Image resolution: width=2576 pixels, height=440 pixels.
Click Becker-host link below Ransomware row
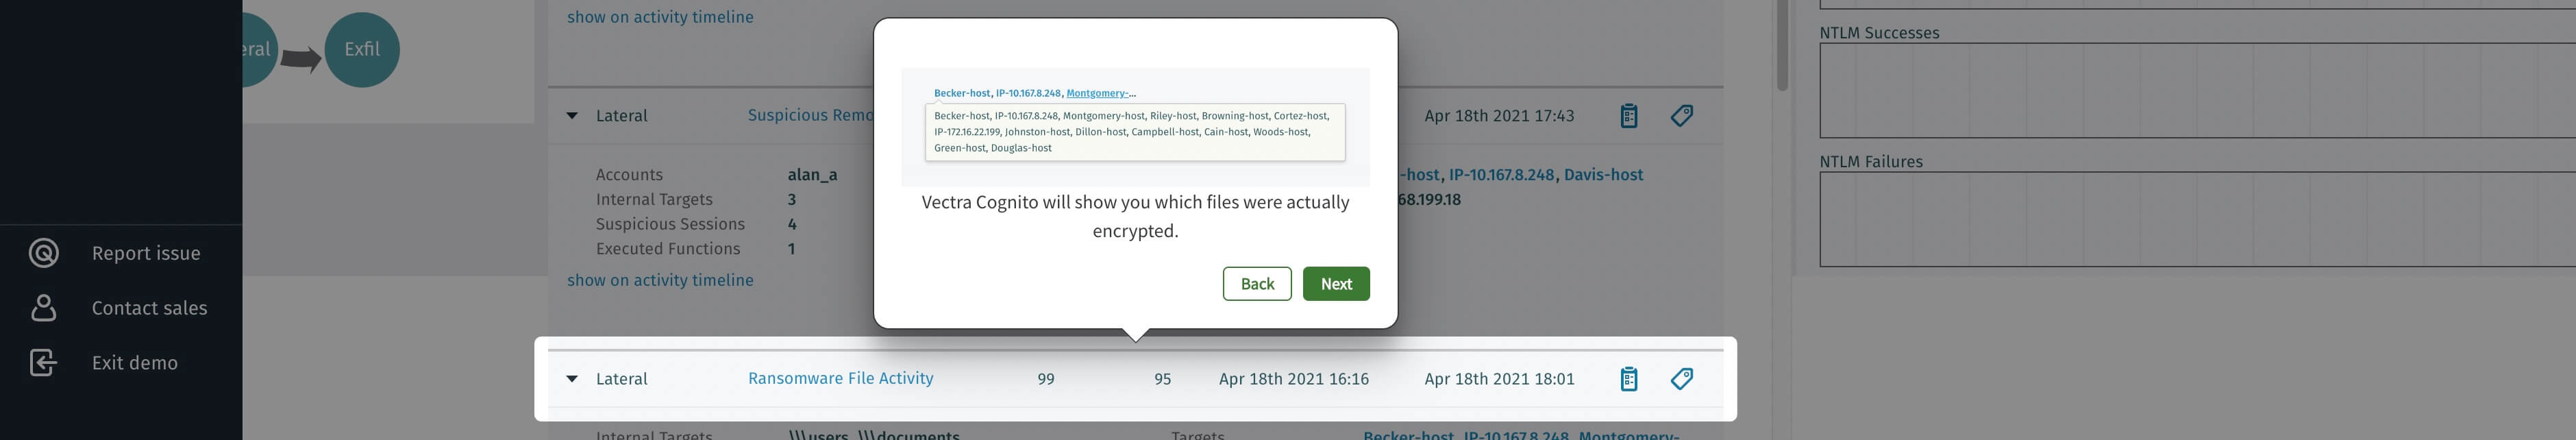(1408, 435)
